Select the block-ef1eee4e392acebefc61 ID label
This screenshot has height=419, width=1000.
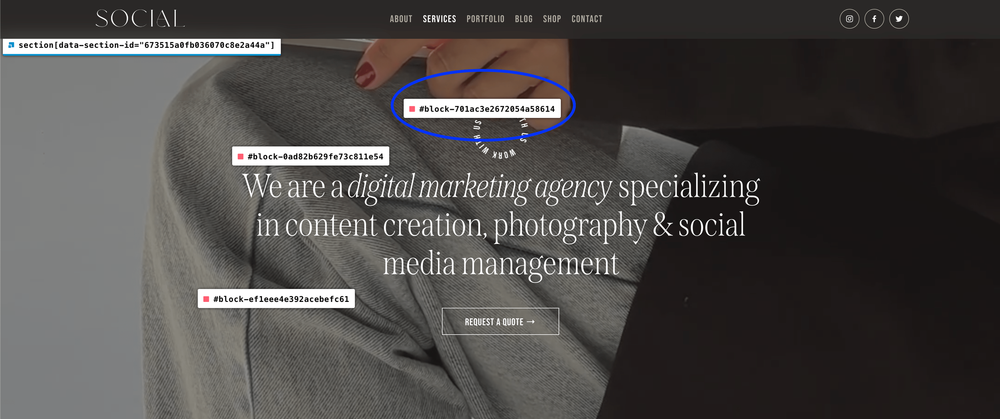pyautogui.click(x=276, y=299)
